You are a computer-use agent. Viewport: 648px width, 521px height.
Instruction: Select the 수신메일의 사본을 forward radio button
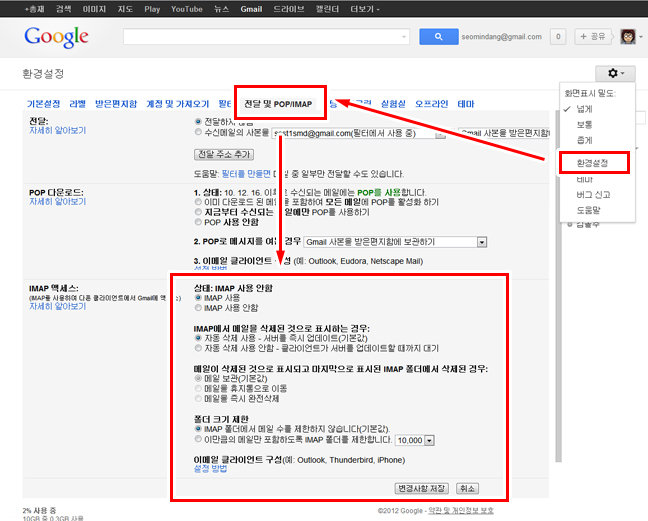click(198, 132)
